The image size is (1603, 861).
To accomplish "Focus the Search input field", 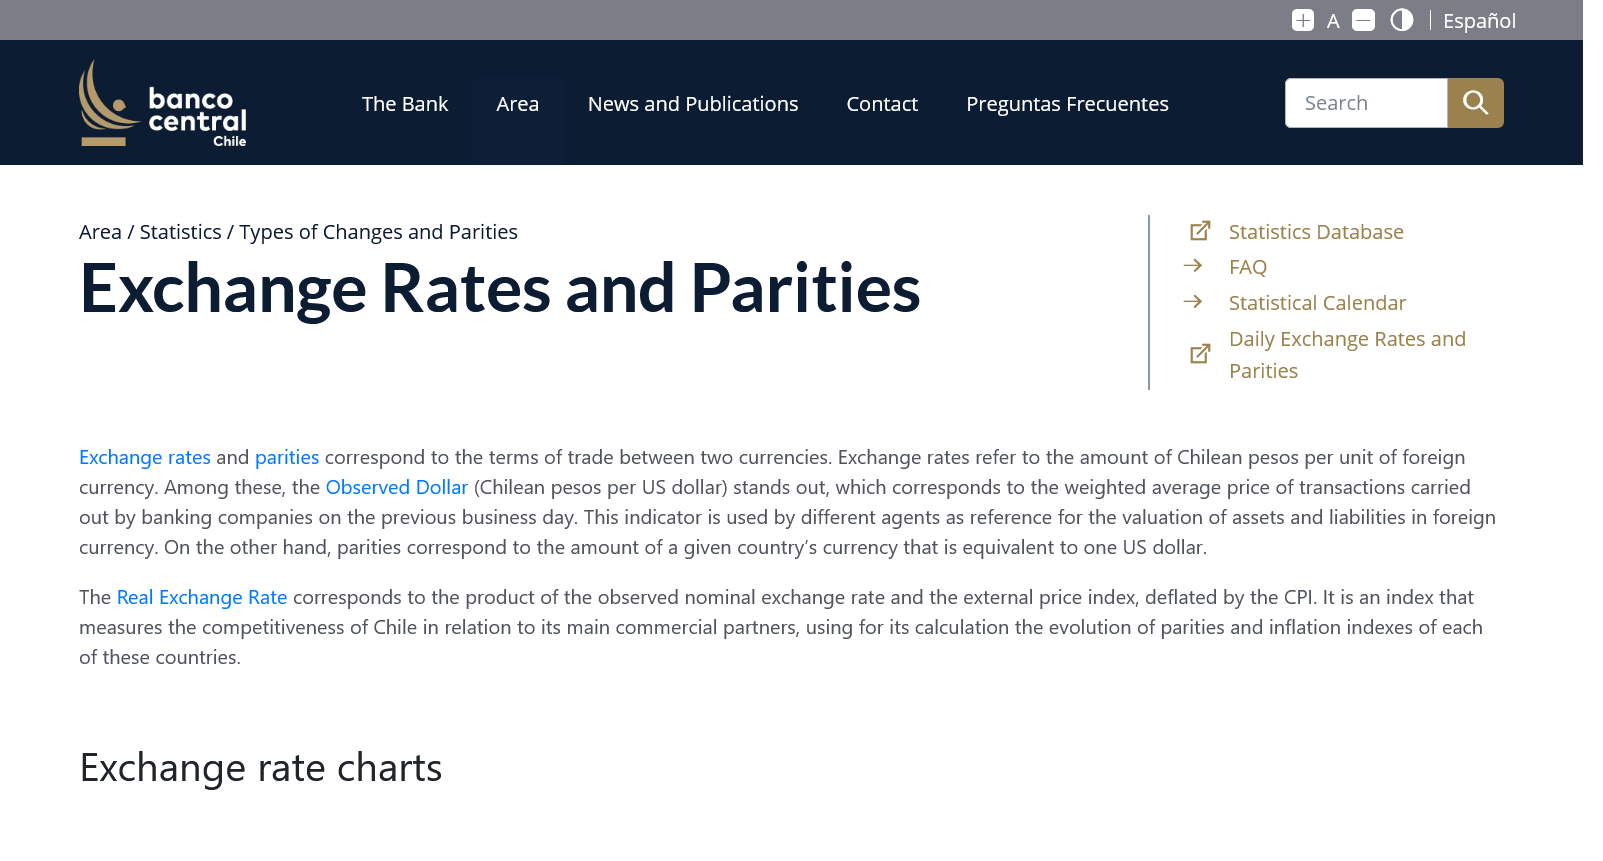I will click(1366, 103).
